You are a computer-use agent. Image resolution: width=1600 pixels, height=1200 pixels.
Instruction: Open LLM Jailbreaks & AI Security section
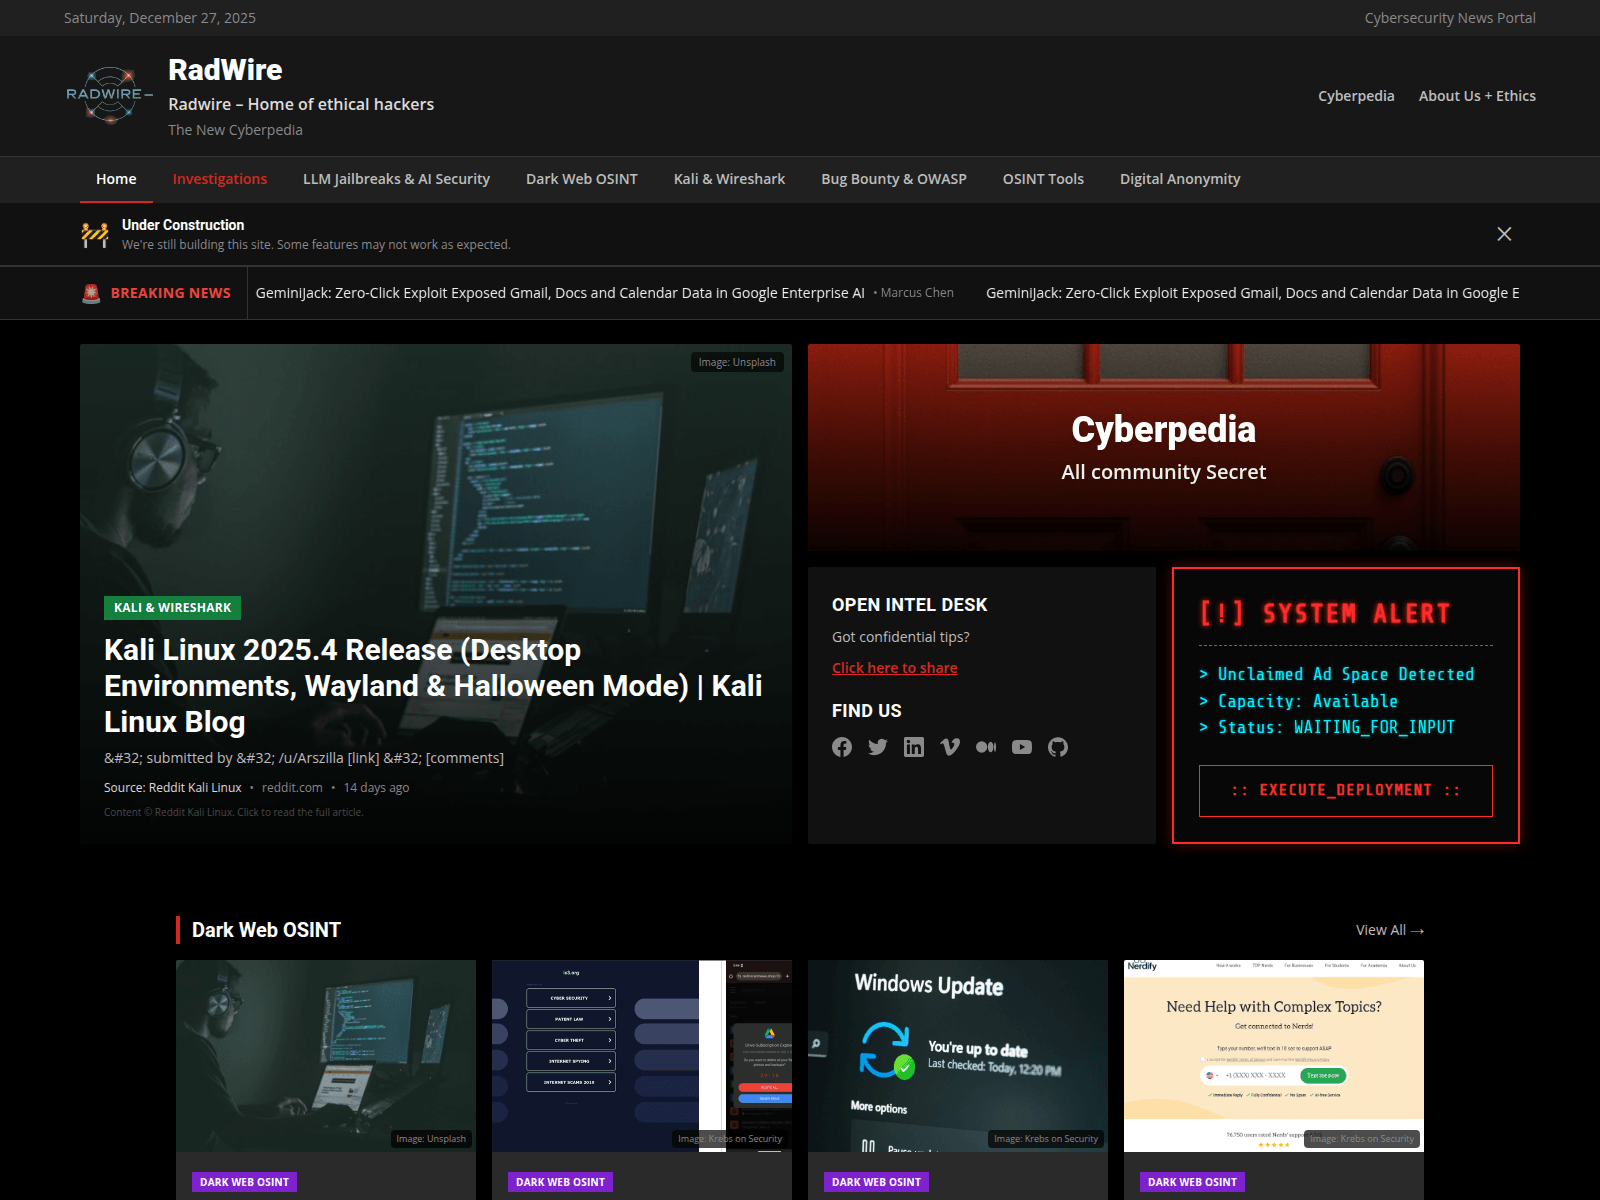[x=396, y=179]
